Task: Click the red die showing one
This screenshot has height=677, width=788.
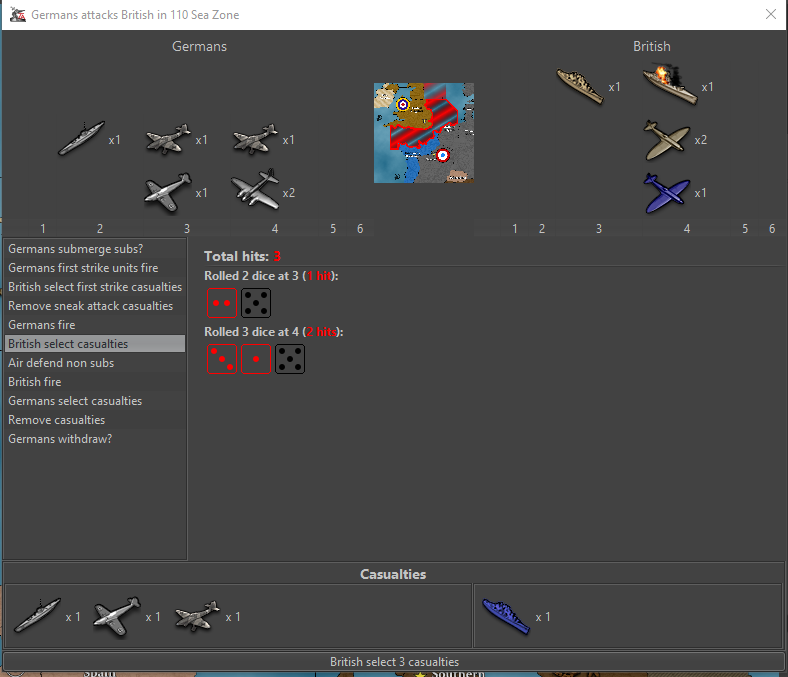Action: [x=256, y=359]
